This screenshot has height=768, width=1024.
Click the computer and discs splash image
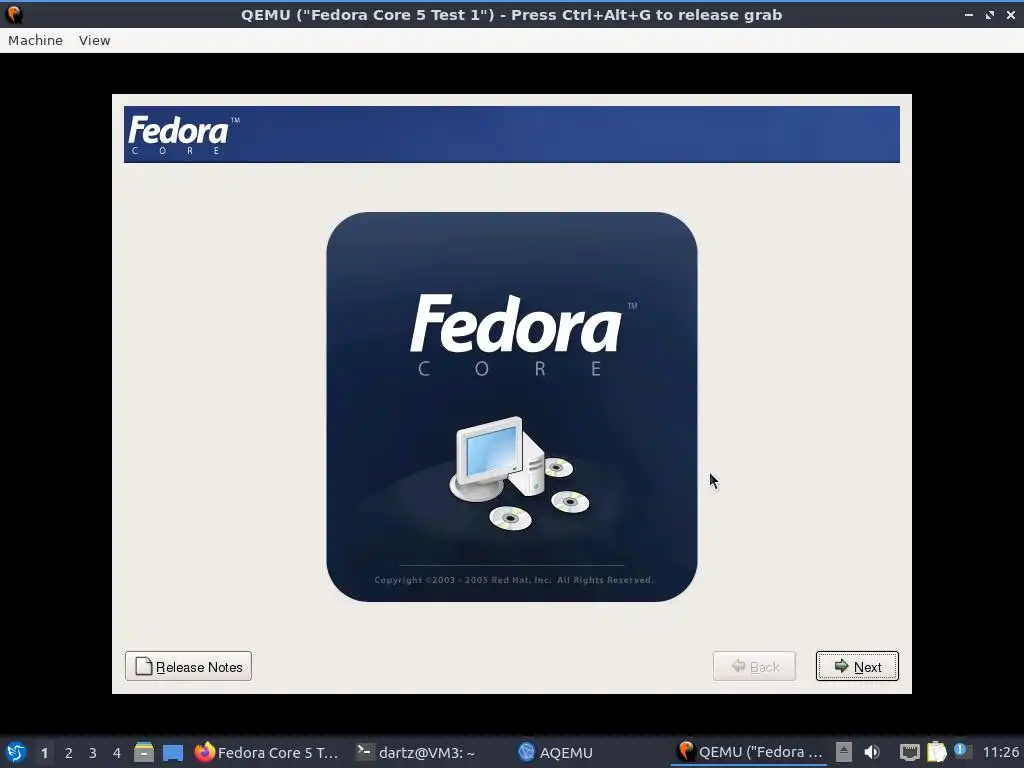512,406
